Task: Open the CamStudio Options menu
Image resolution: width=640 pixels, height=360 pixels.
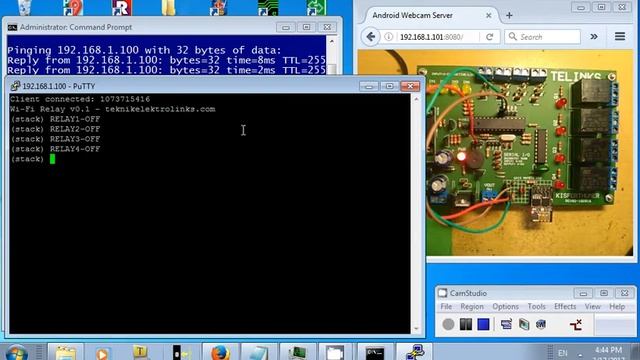Action: click(x=505, y=307)
